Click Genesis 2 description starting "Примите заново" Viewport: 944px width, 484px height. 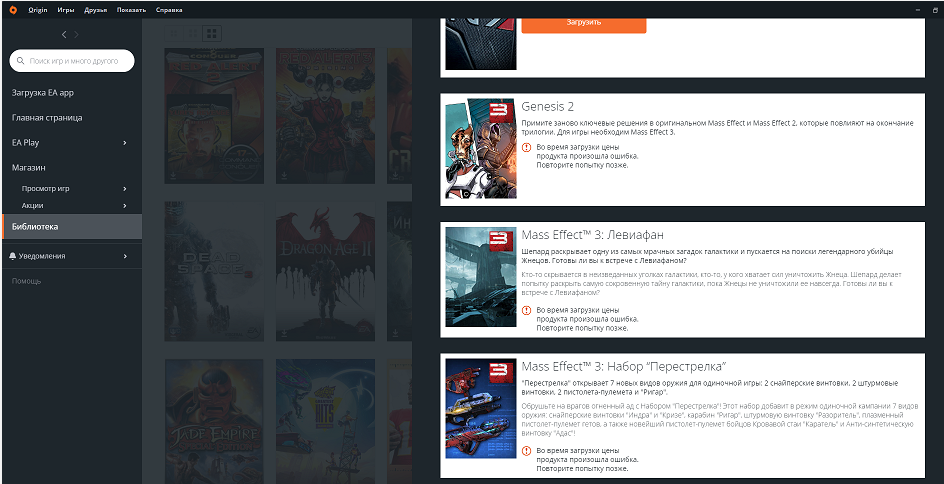tap(717, 127)
